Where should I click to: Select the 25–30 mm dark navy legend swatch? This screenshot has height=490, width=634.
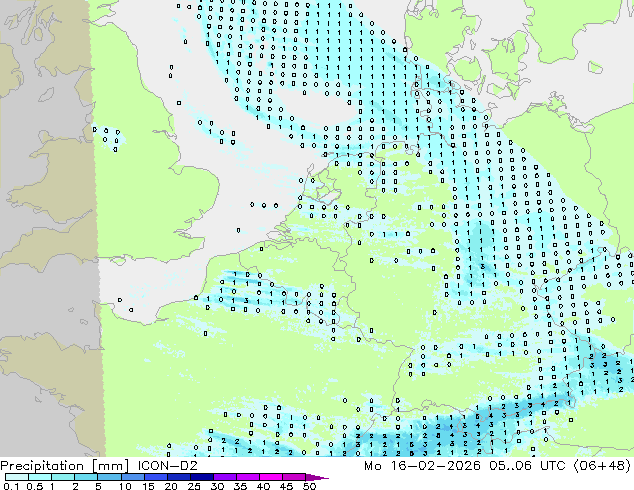click(x=201, y=477)
